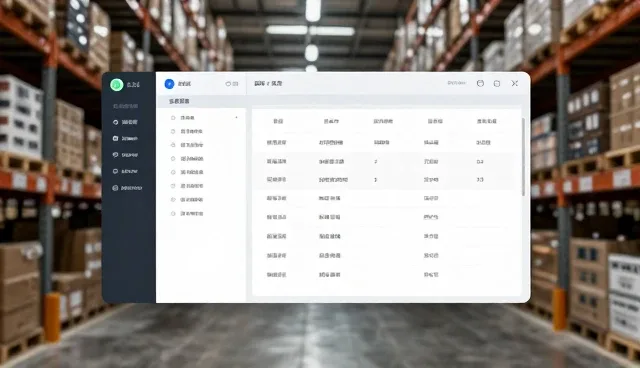
Task: Sort by the third table column header
Action: (383, 121)
